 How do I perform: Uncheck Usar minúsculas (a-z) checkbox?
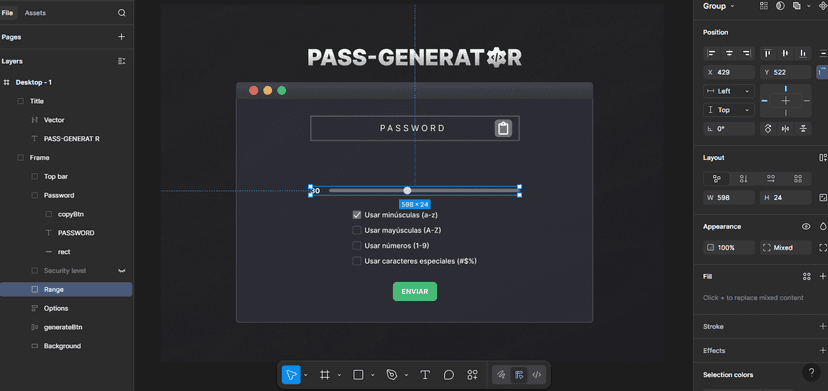click(357, 215)
